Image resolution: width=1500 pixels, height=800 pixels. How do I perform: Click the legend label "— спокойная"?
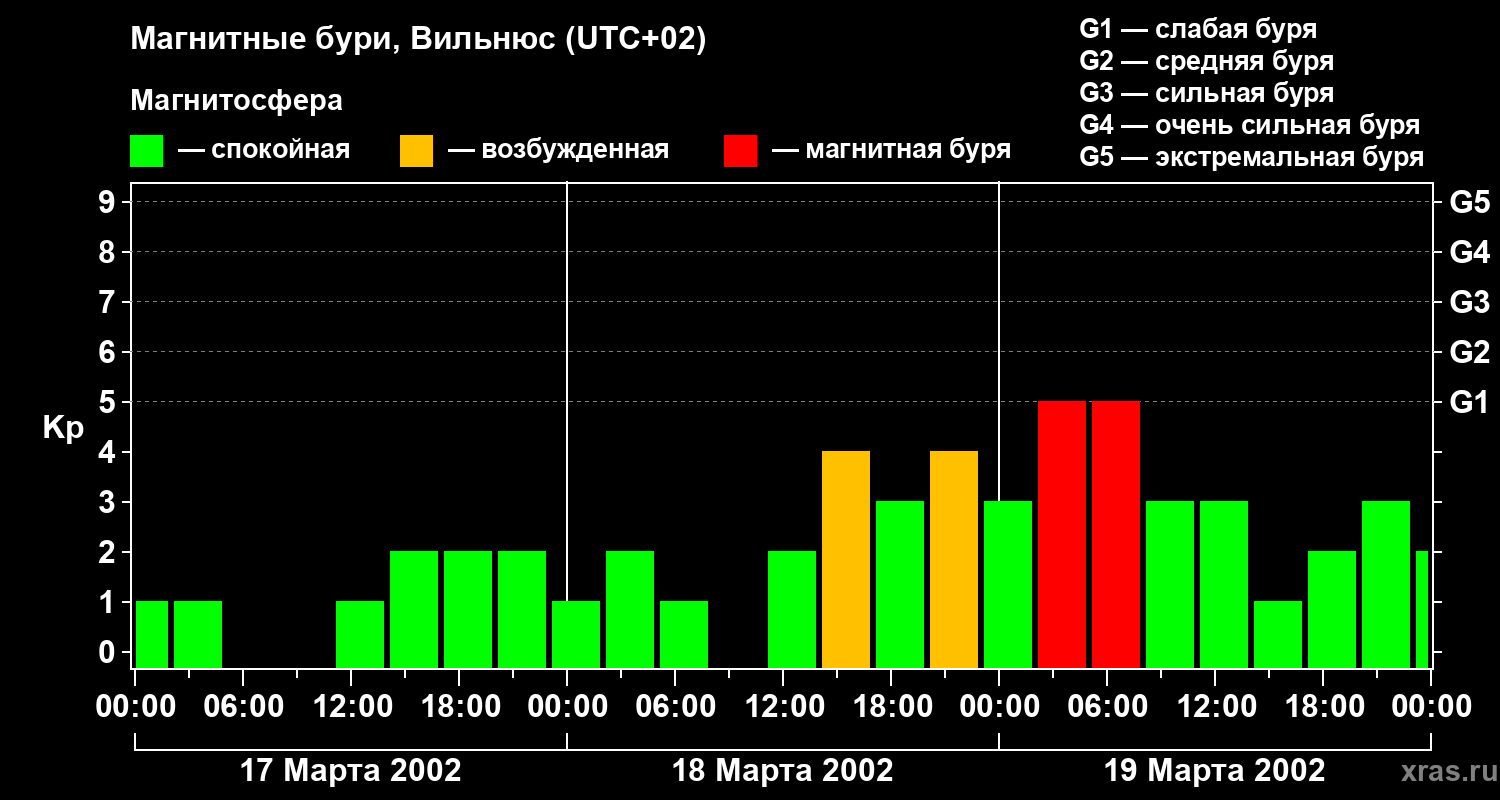coord(264,150)
